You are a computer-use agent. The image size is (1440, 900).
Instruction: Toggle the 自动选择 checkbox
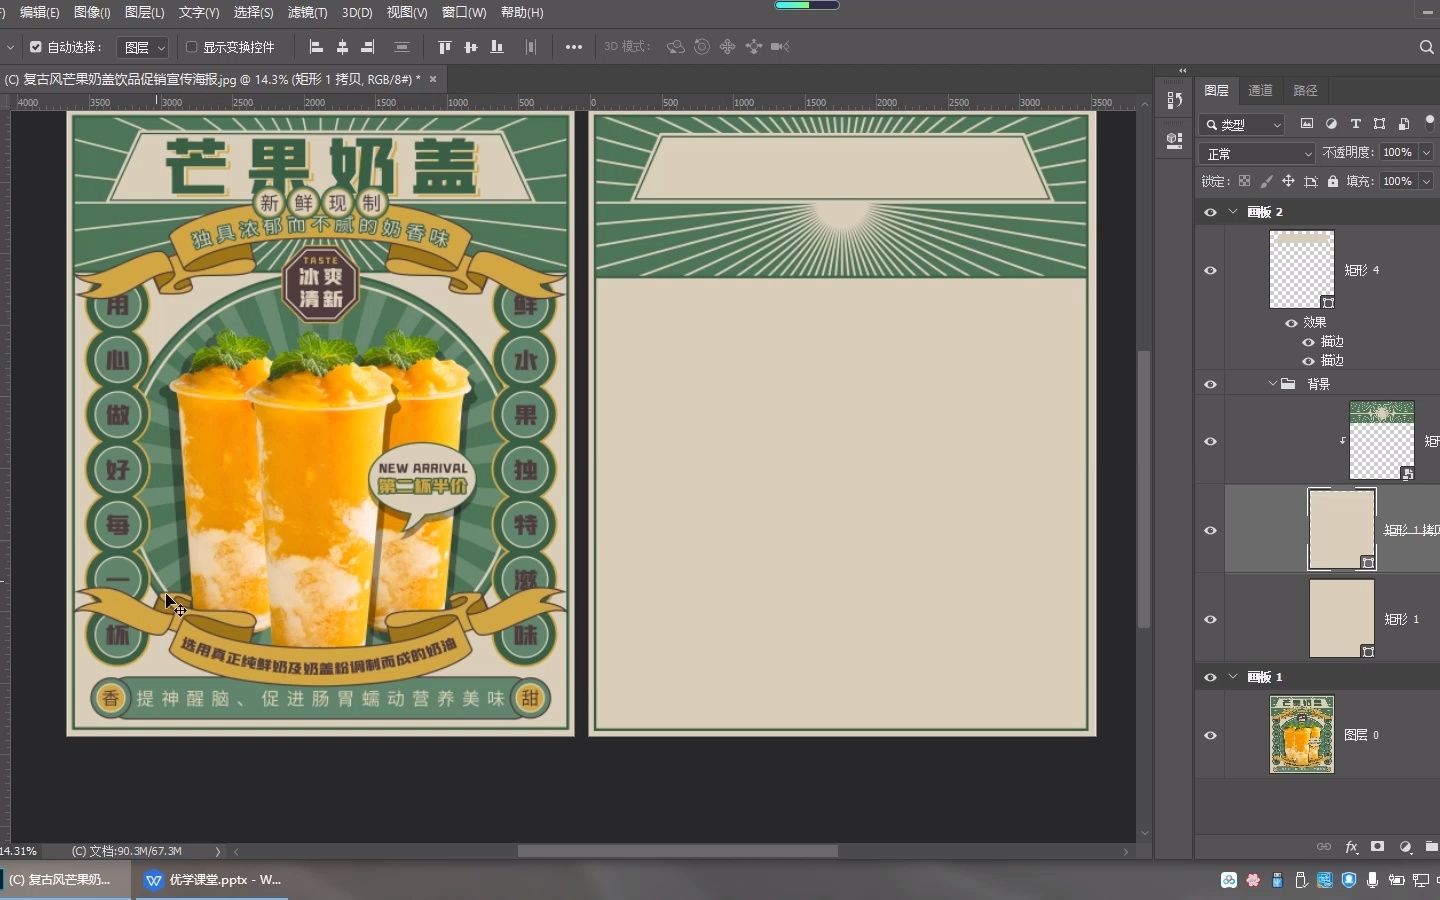[x=36, y=47]
